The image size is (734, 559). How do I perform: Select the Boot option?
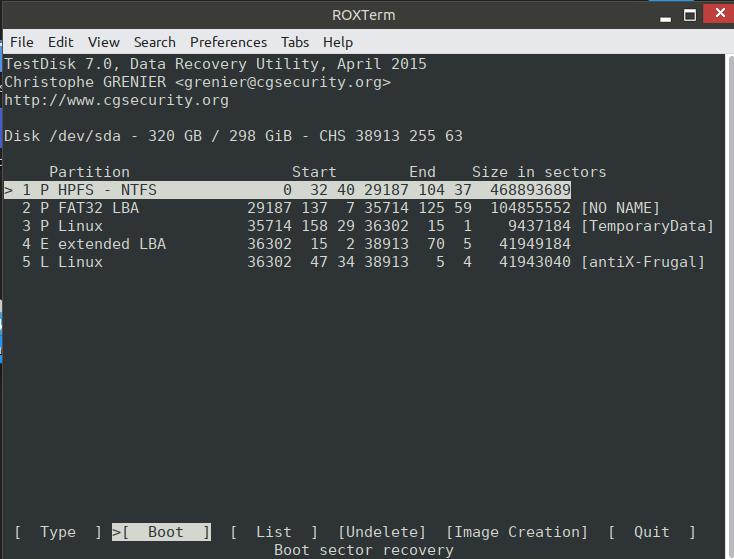(161, 532)
